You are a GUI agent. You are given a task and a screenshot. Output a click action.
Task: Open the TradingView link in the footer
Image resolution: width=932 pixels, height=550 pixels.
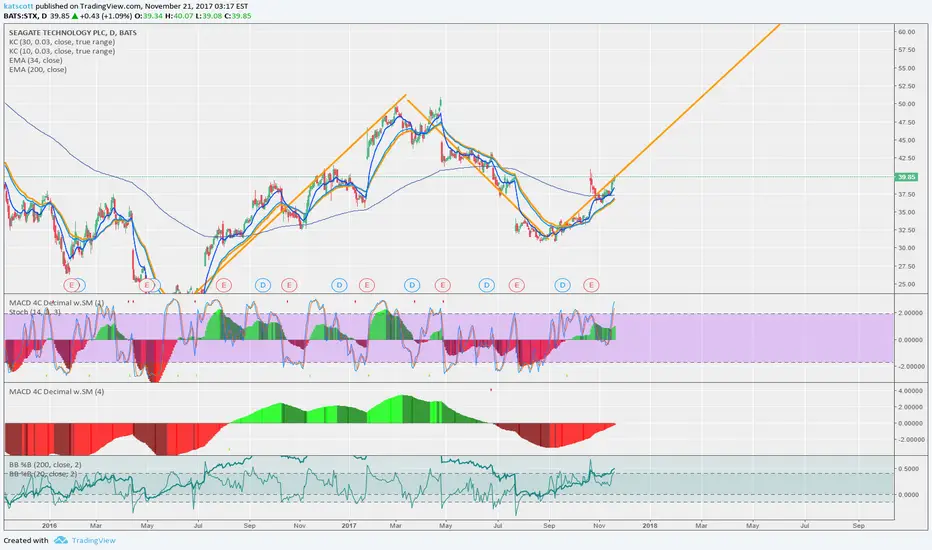(x=93, y=540)
